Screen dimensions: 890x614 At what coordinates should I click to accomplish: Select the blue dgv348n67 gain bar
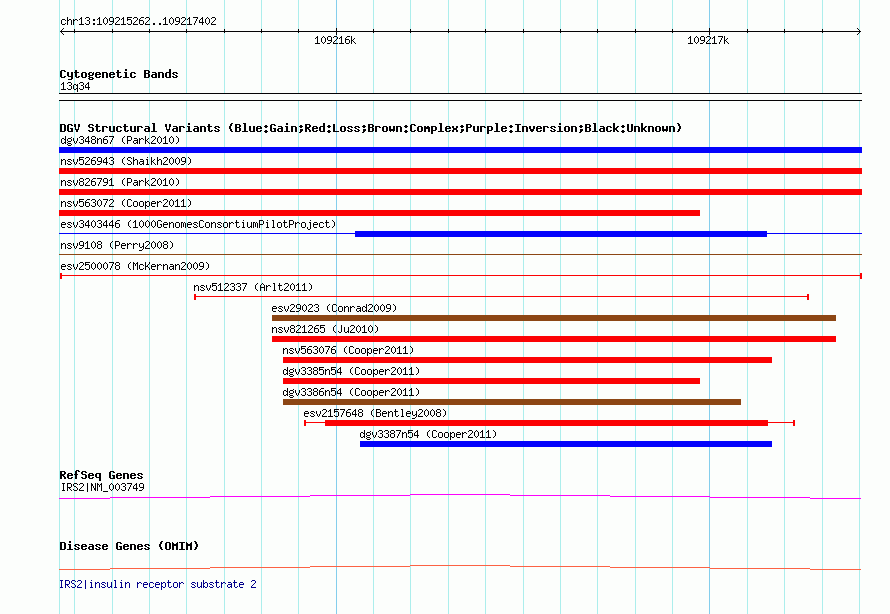(x=460, y=150)
